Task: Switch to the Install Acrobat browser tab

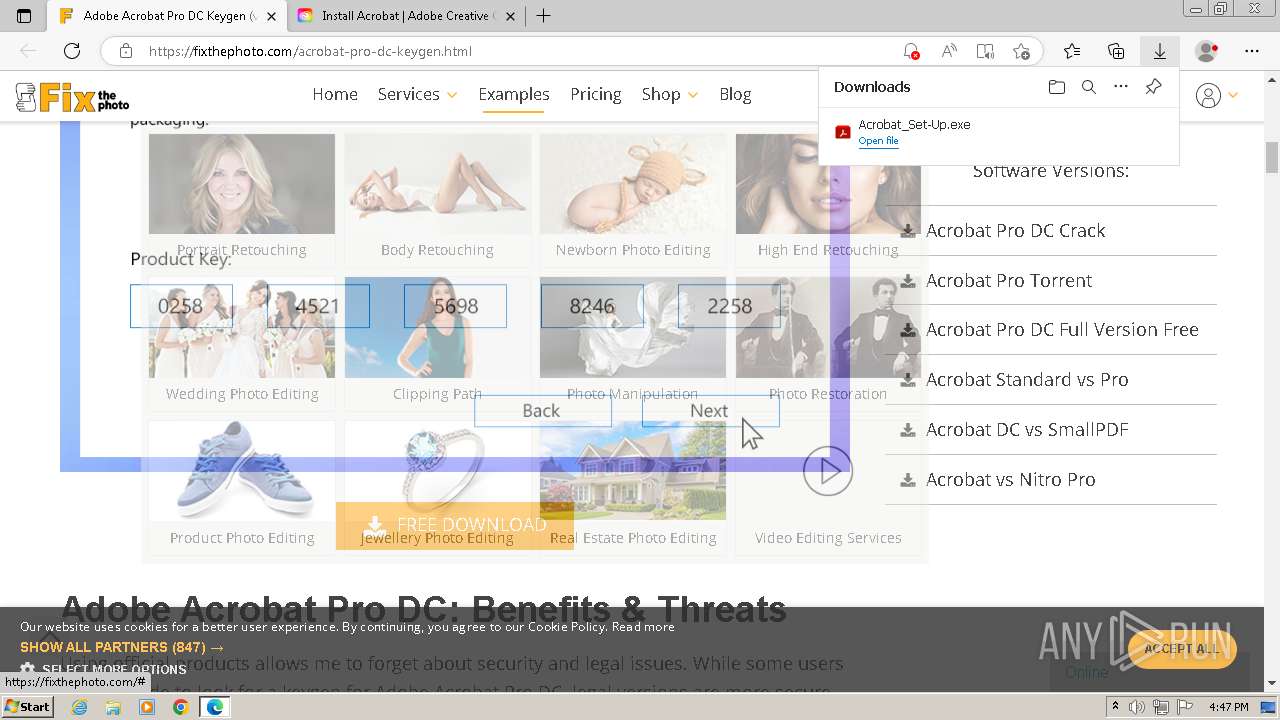Action: tap(404, 16)
